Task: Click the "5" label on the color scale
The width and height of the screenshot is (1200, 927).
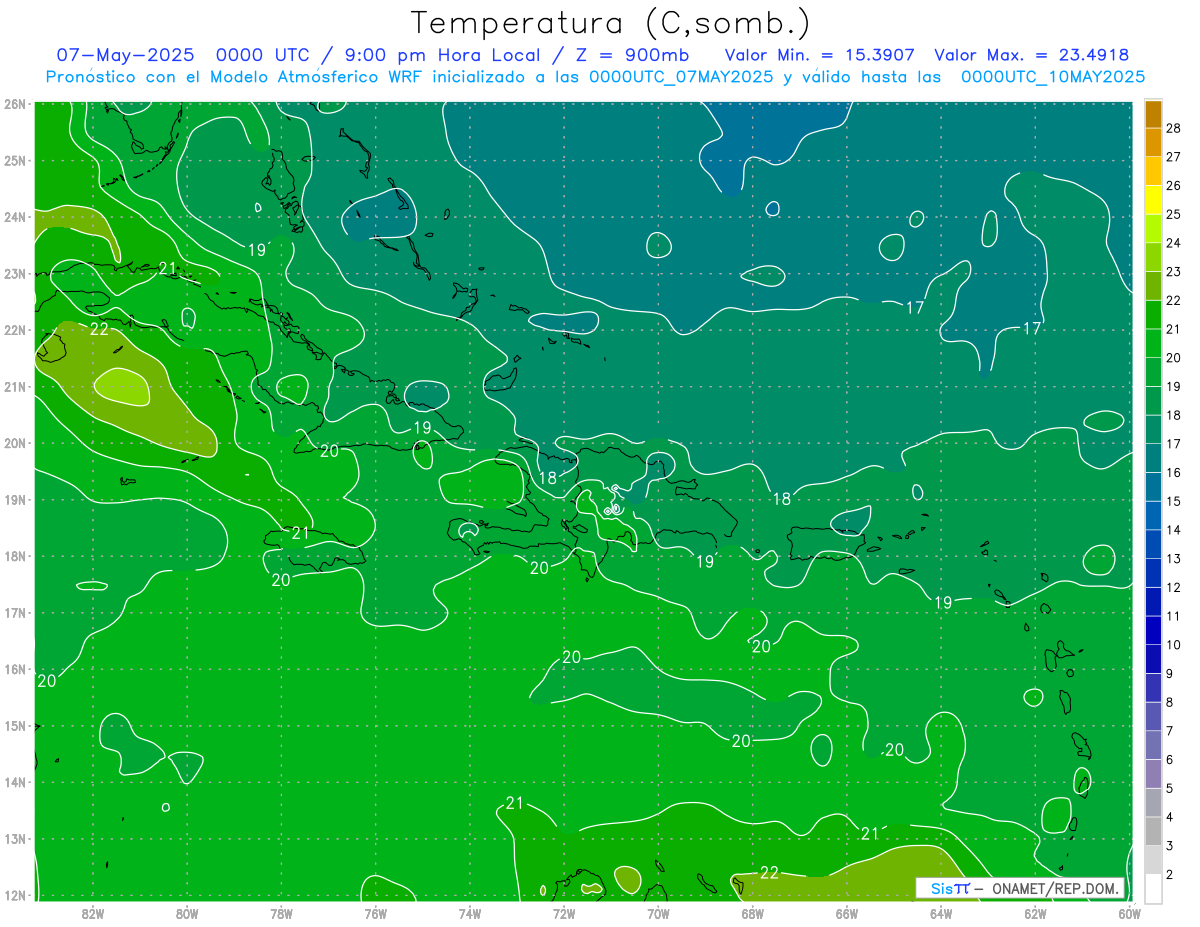Action: point(1170,788)
